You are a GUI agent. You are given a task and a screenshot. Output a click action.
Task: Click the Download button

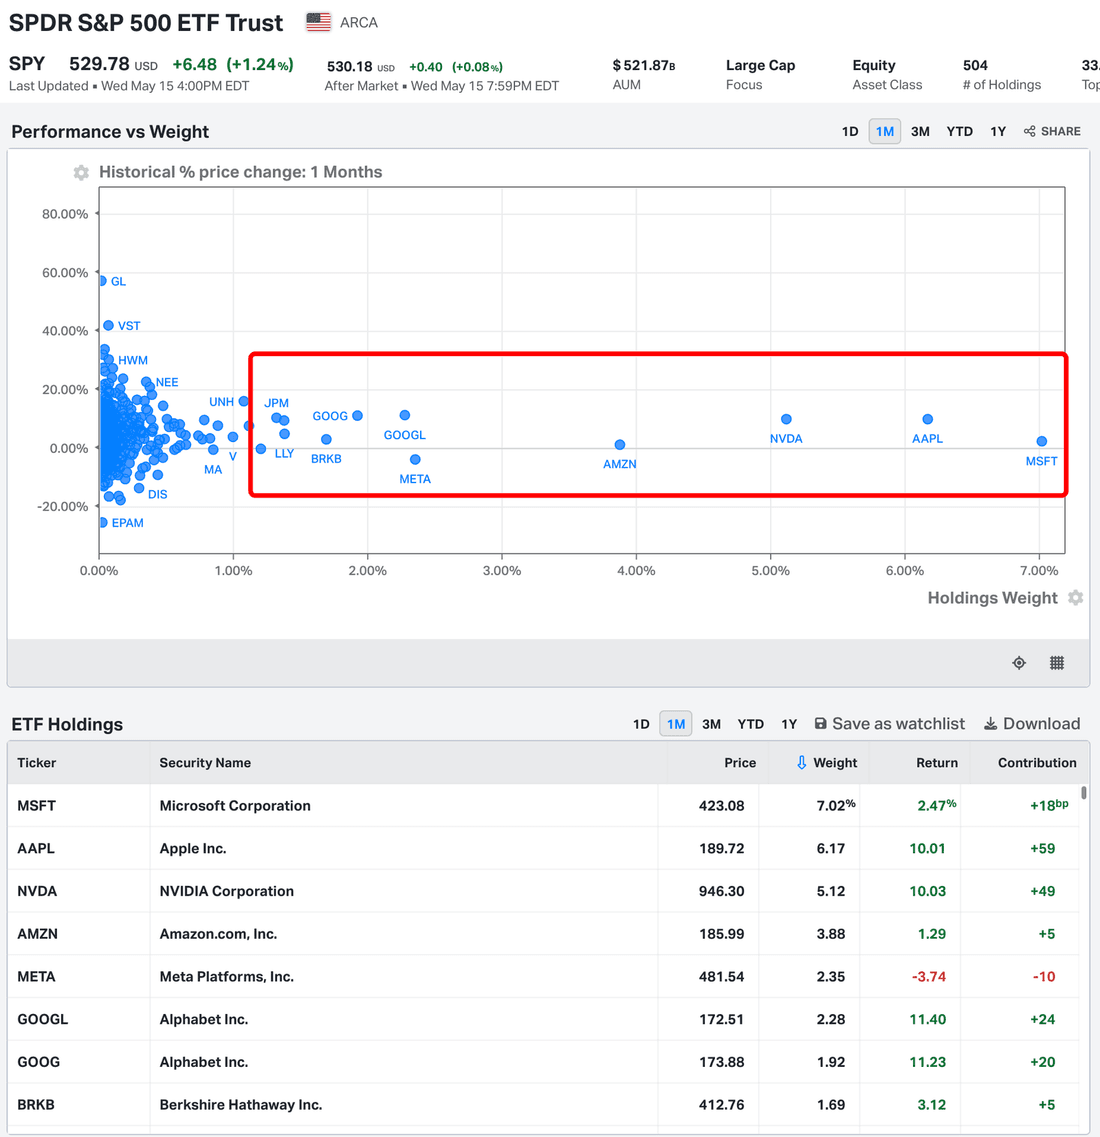tap(1032, 724)
